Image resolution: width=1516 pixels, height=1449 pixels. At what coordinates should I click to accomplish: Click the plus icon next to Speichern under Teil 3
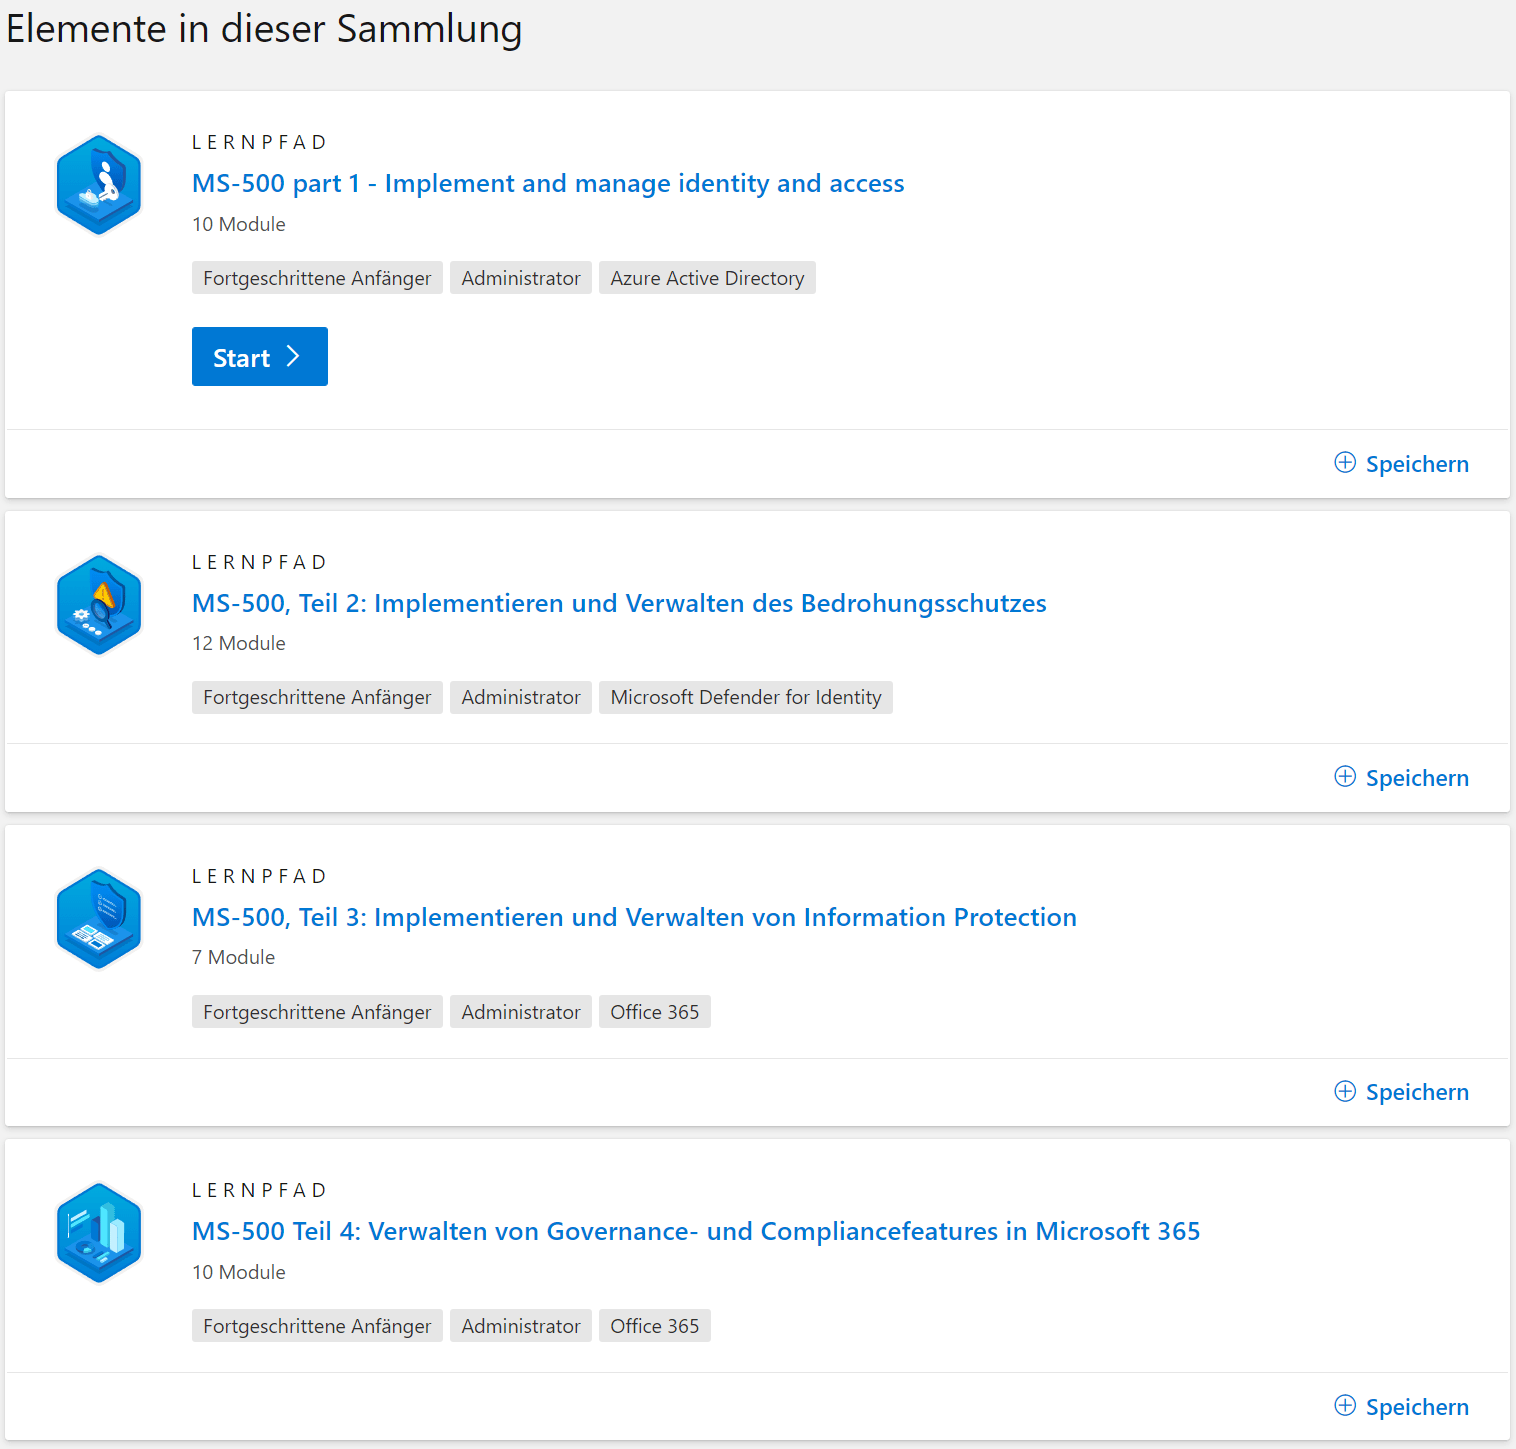click(x=1345, y=1091)
